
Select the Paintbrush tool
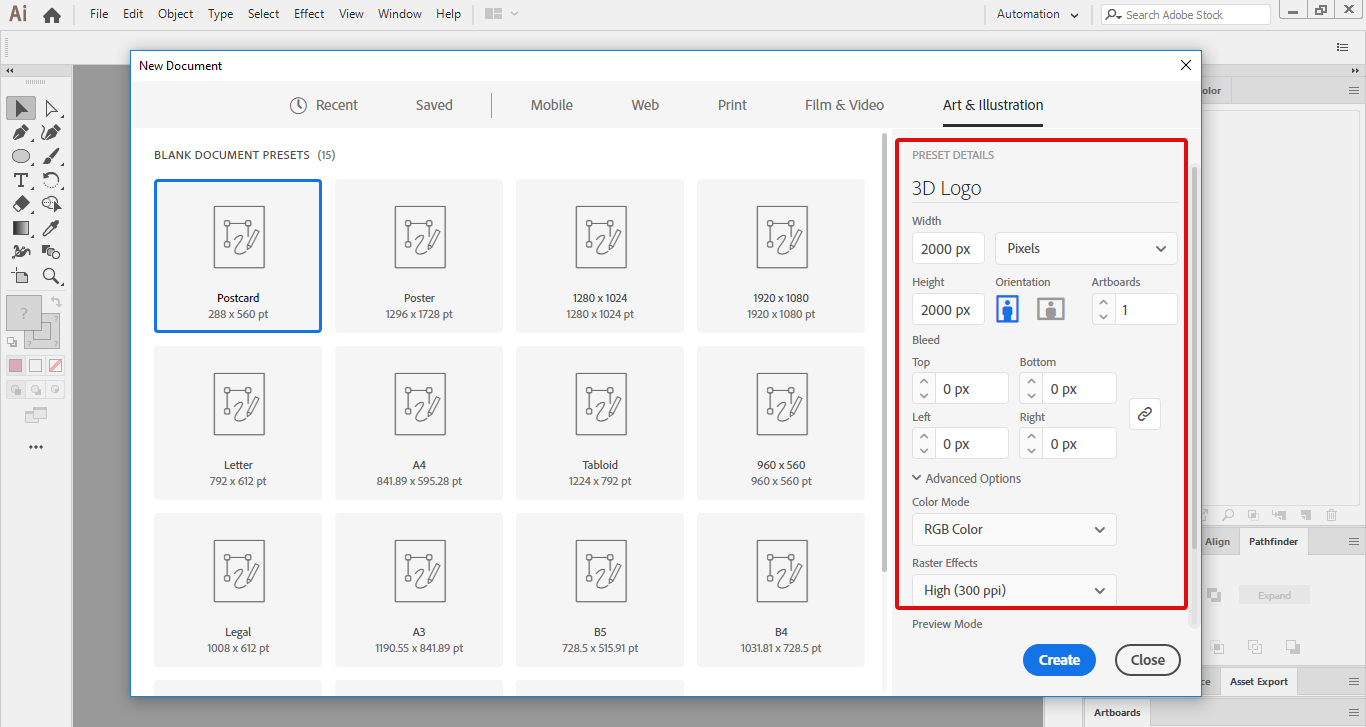(51, 156)
